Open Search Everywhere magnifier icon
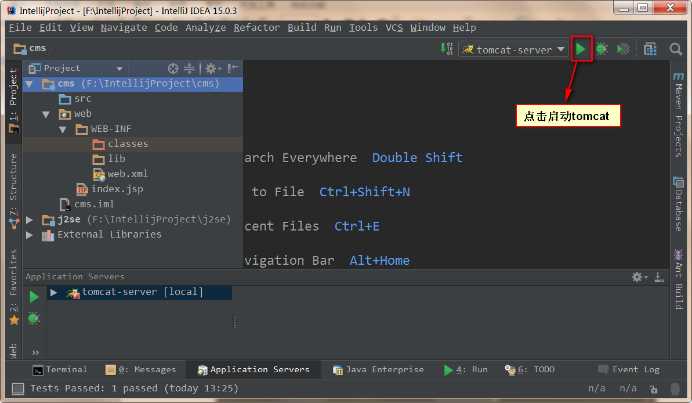This screenshot has width=692, height=403. pyautogui.click(x=675, y=49)
